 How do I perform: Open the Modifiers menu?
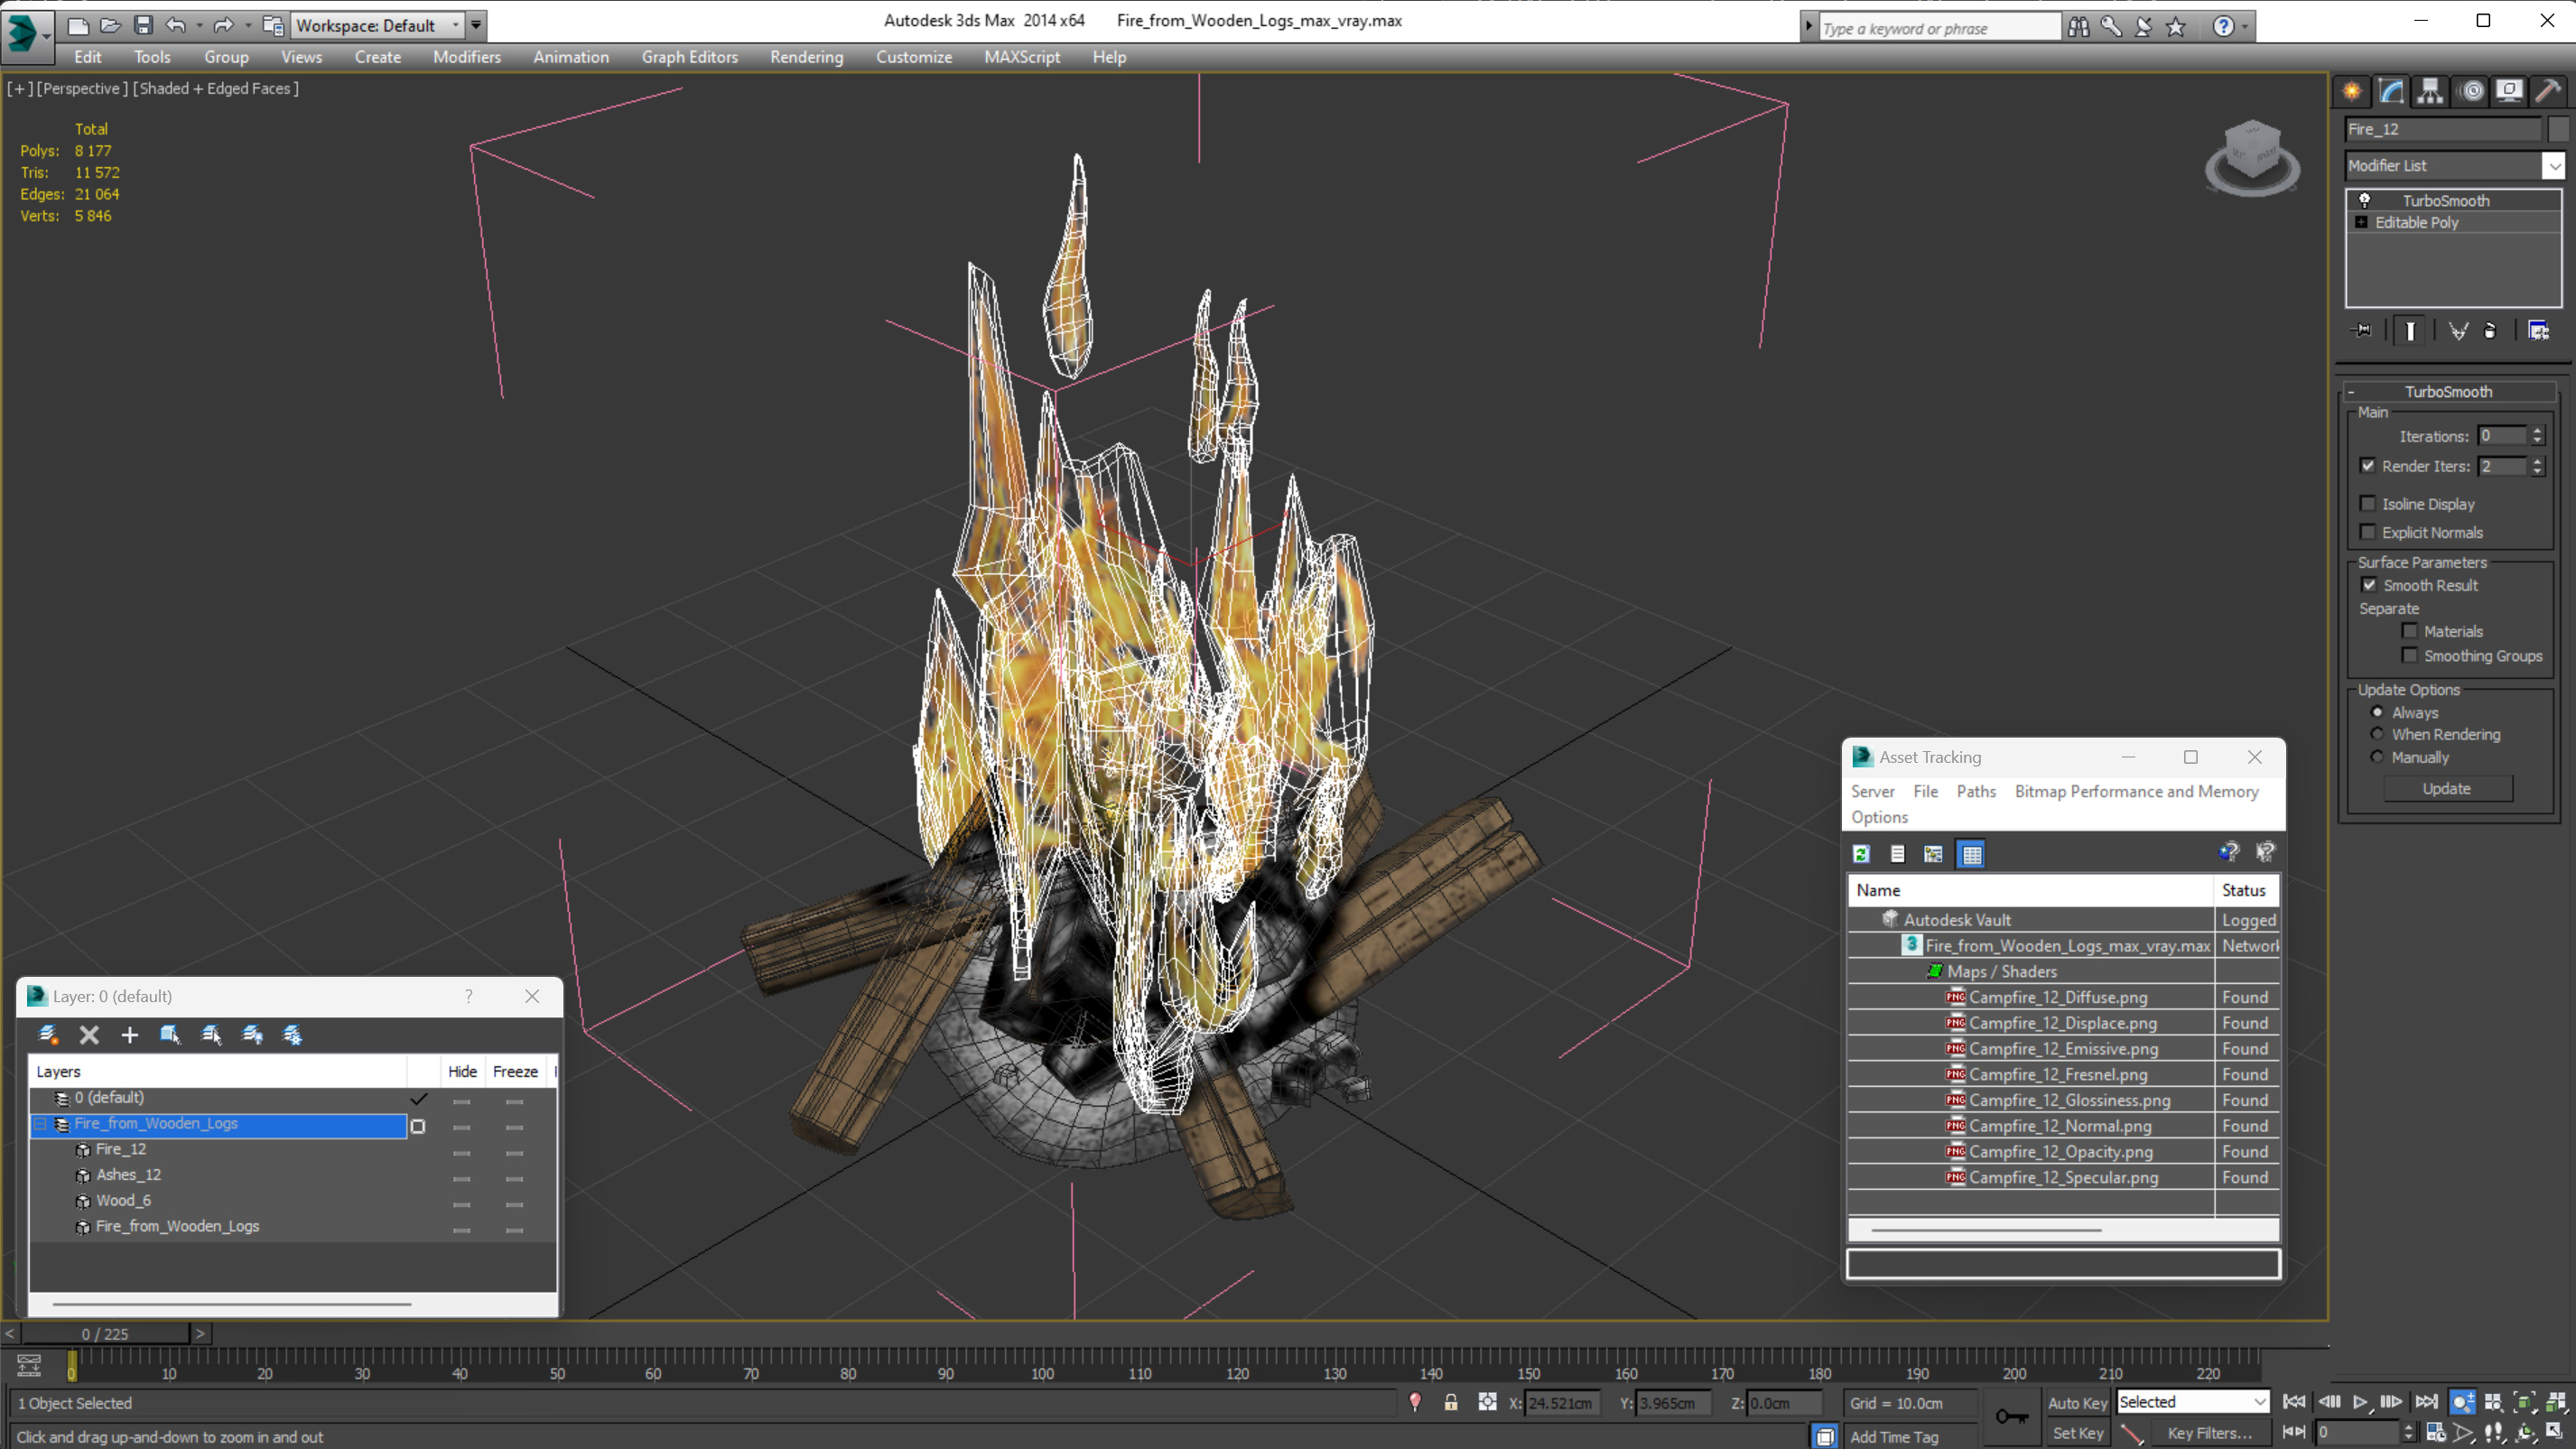pos(466,57)
